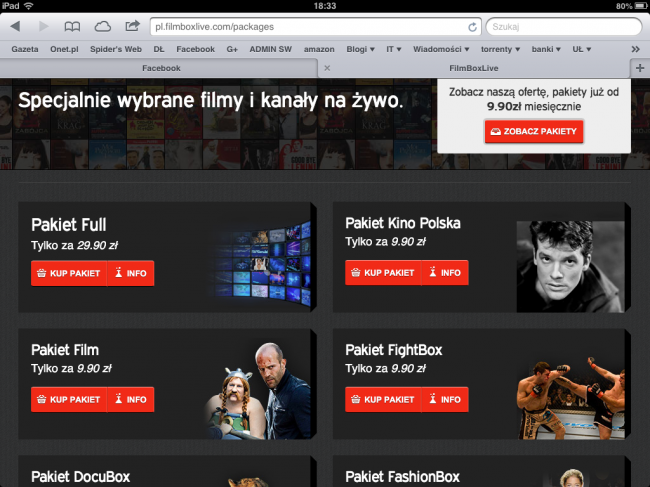
Task: Open iCloud tabs cloud icon
Action: [x=102, y=27]
